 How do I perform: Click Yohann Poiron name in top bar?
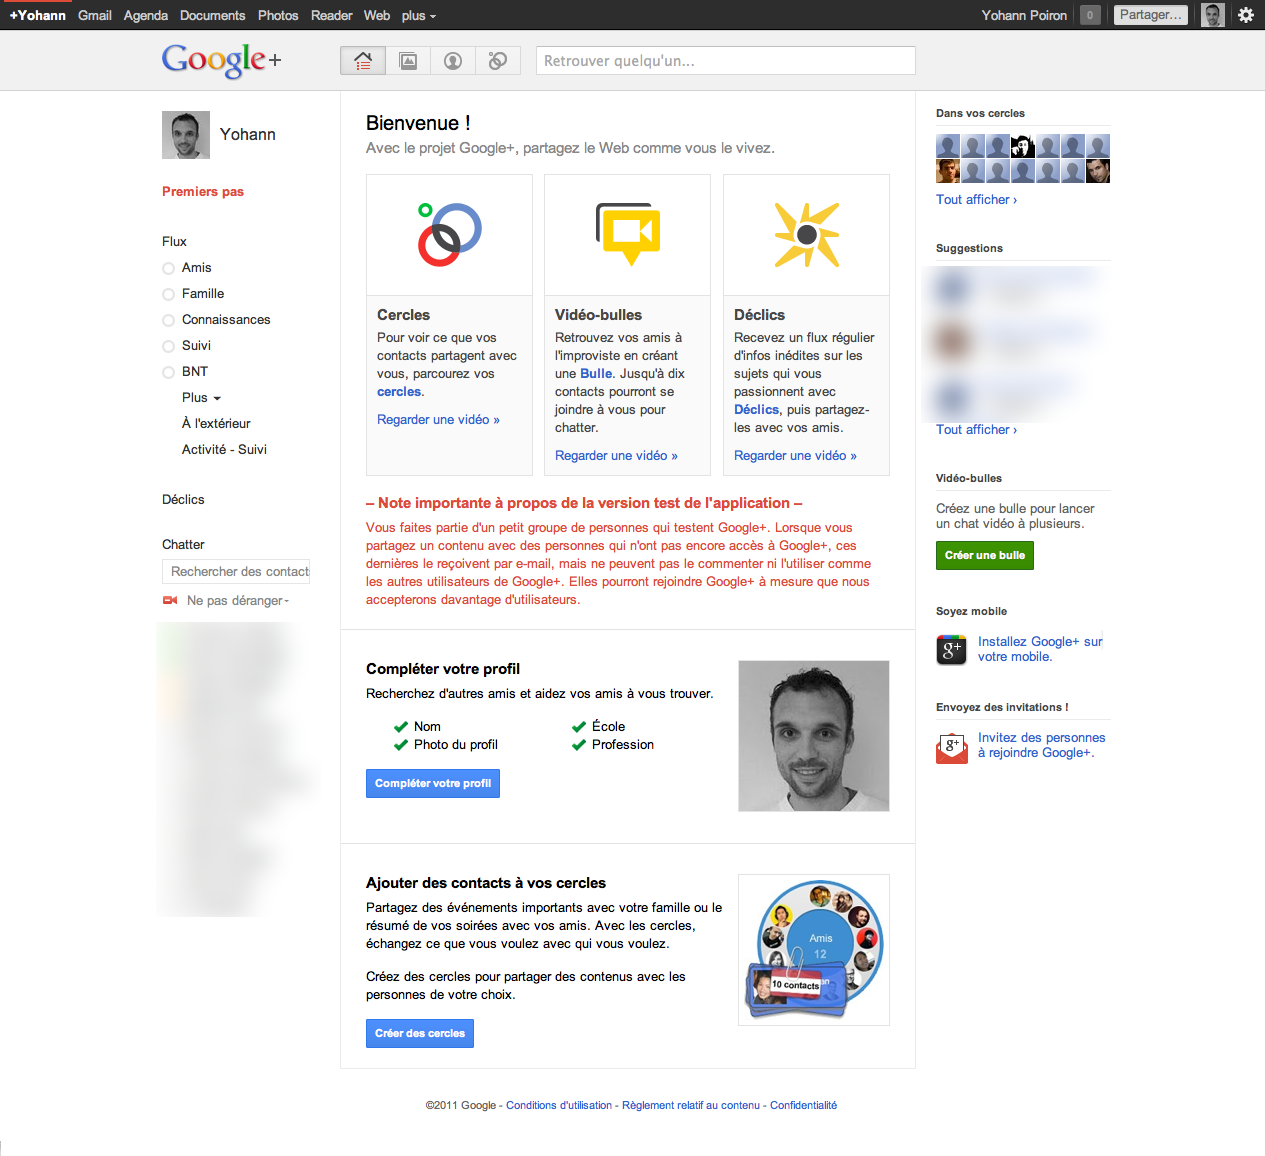[1024, 15]
